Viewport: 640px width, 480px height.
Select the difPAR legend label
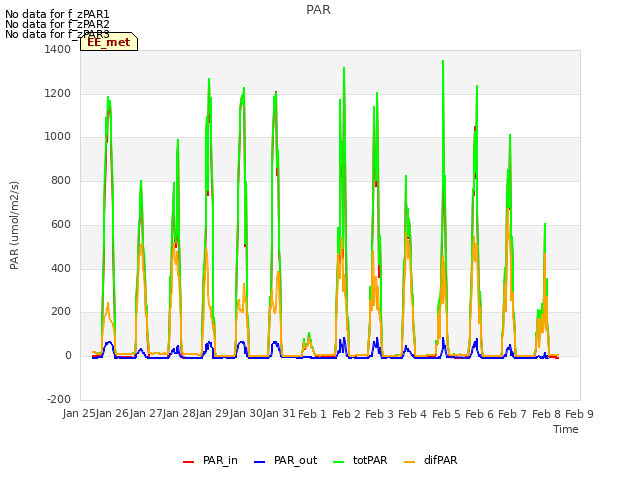coord(440,460)
